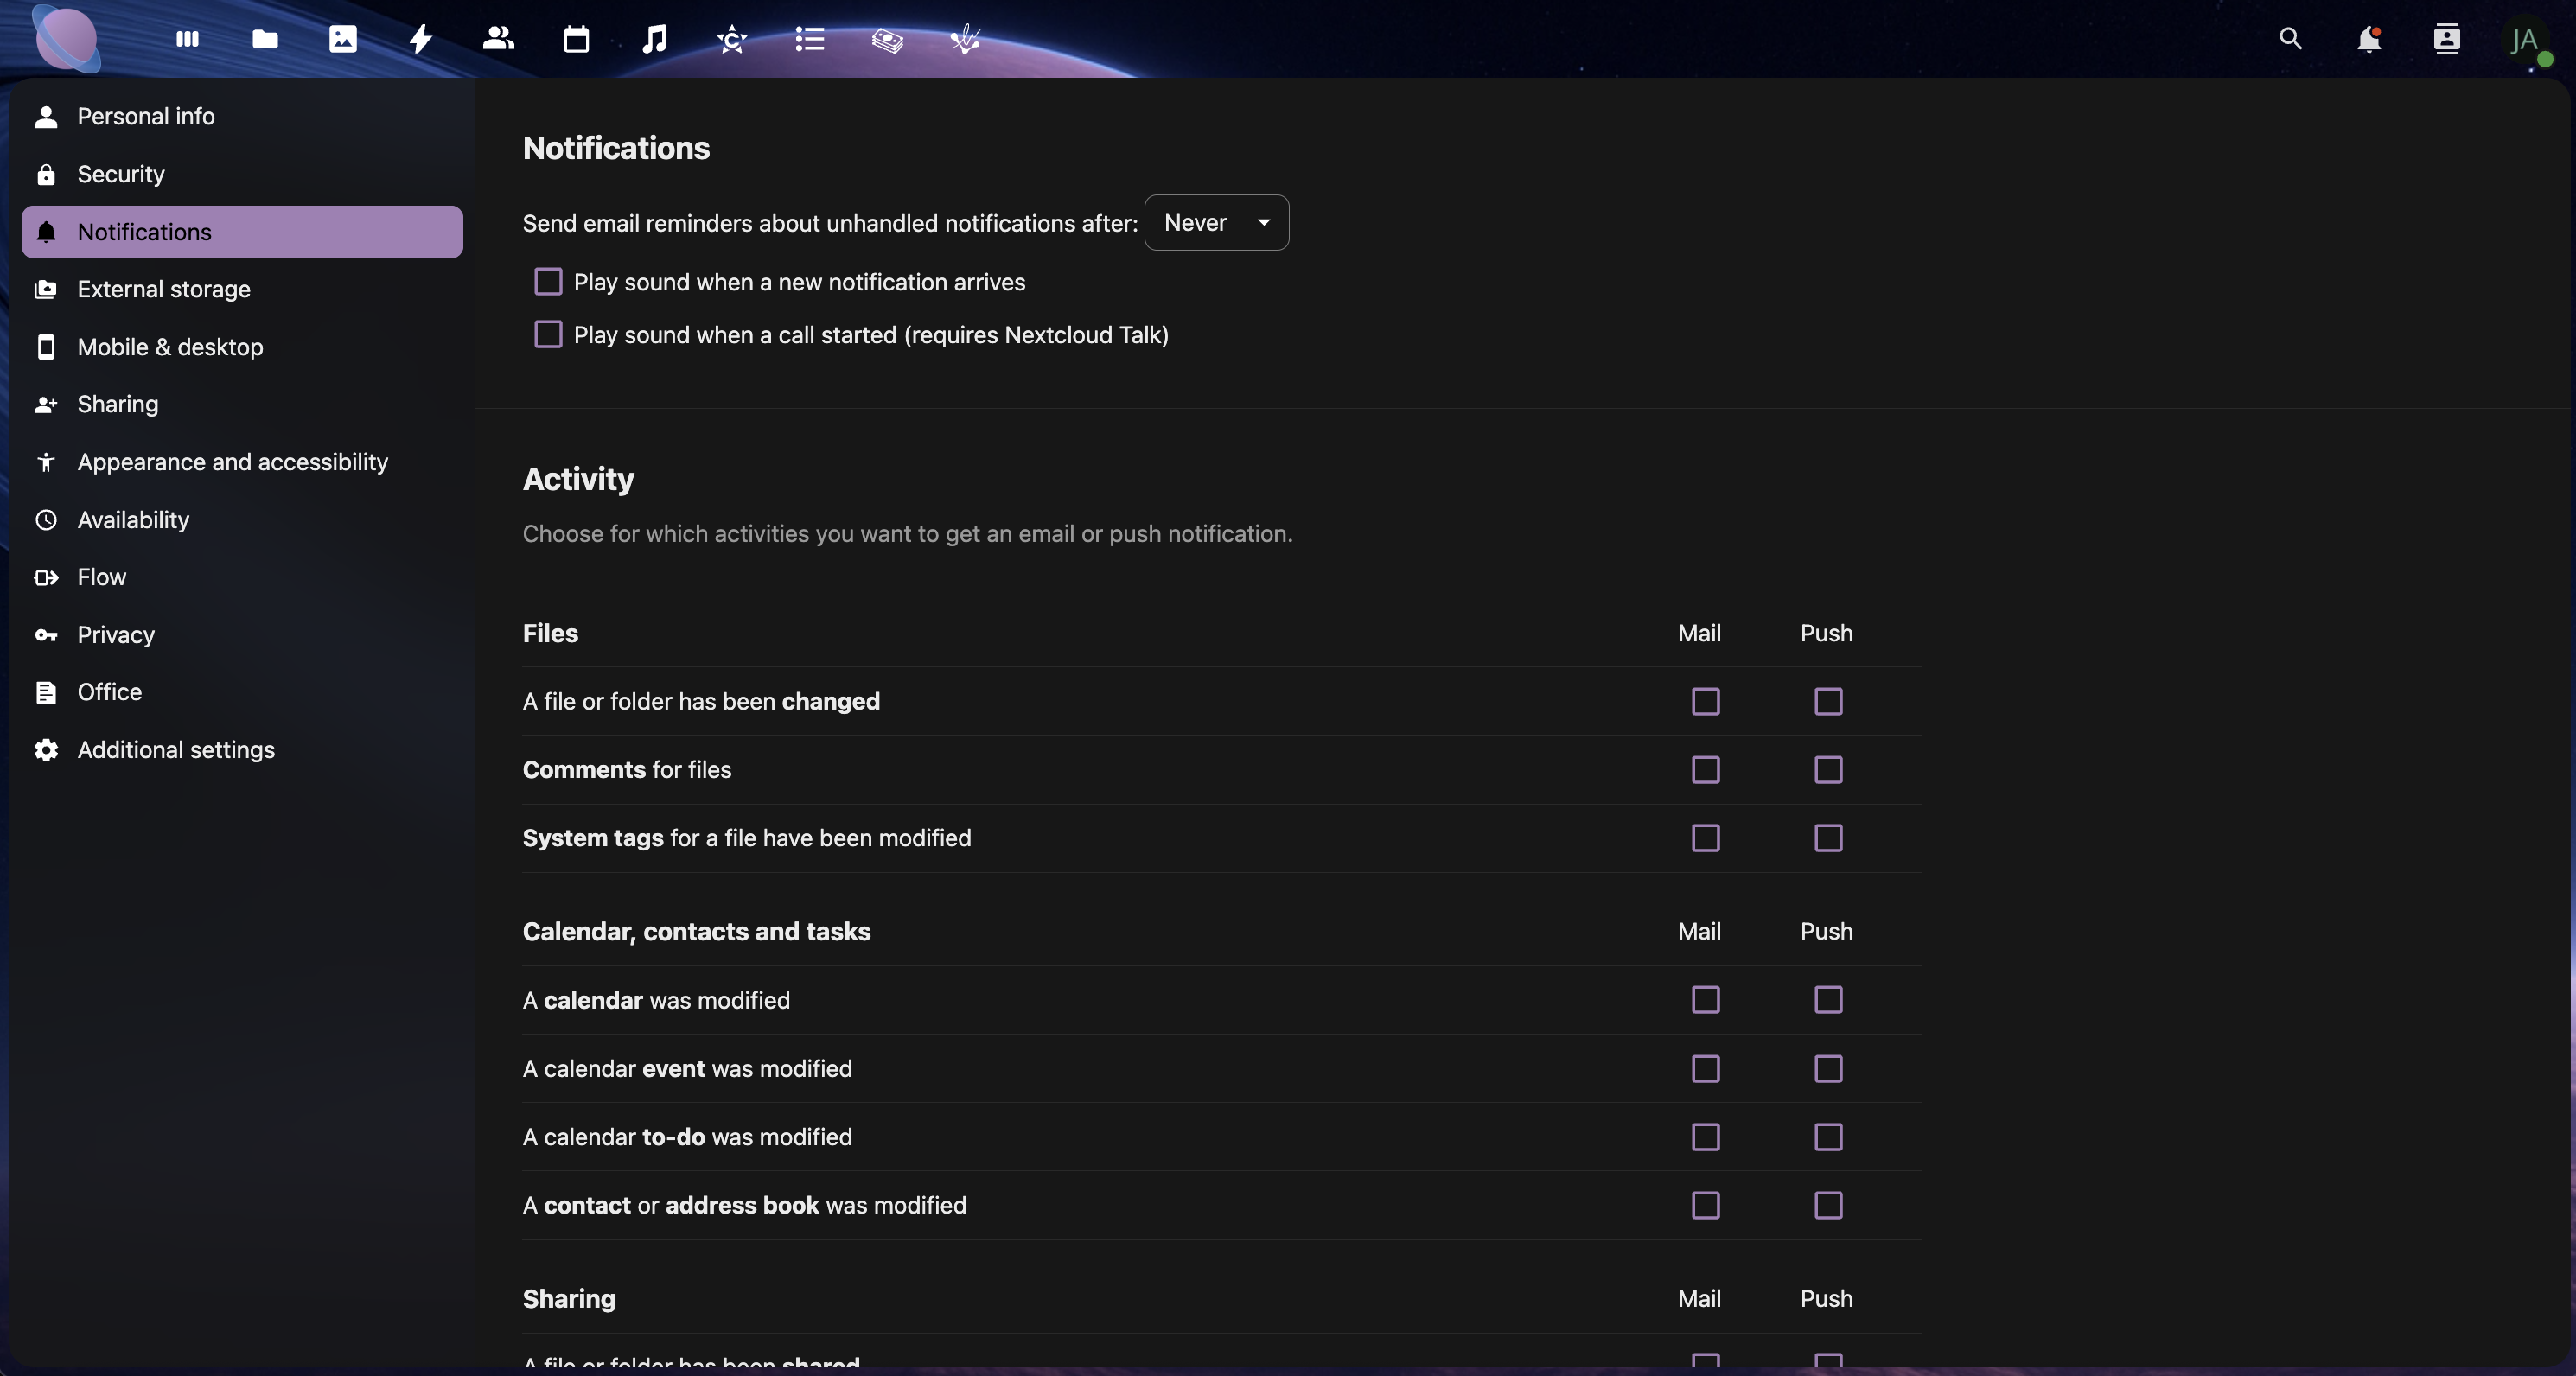Go to Security settings section

(121, 174)
